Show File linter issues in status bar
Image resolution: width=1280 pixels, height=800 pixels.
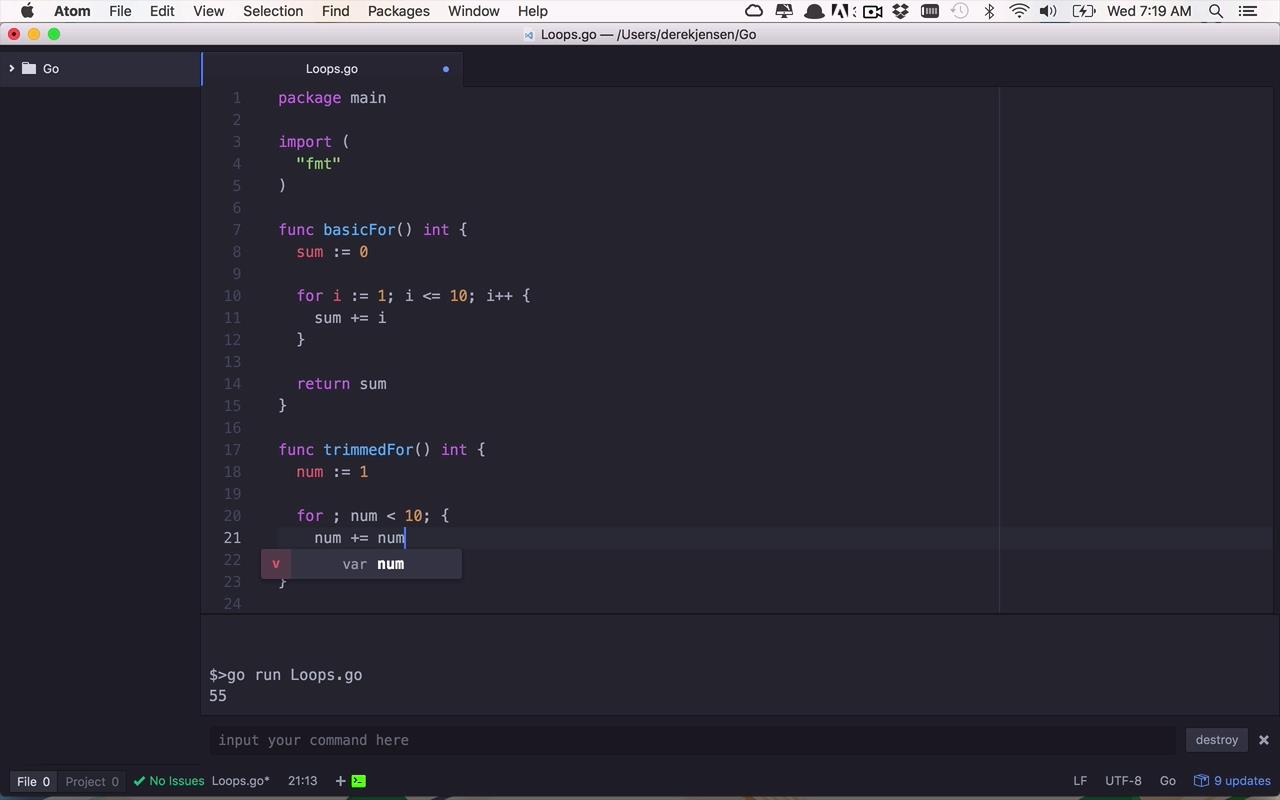[x=33, y=781]
